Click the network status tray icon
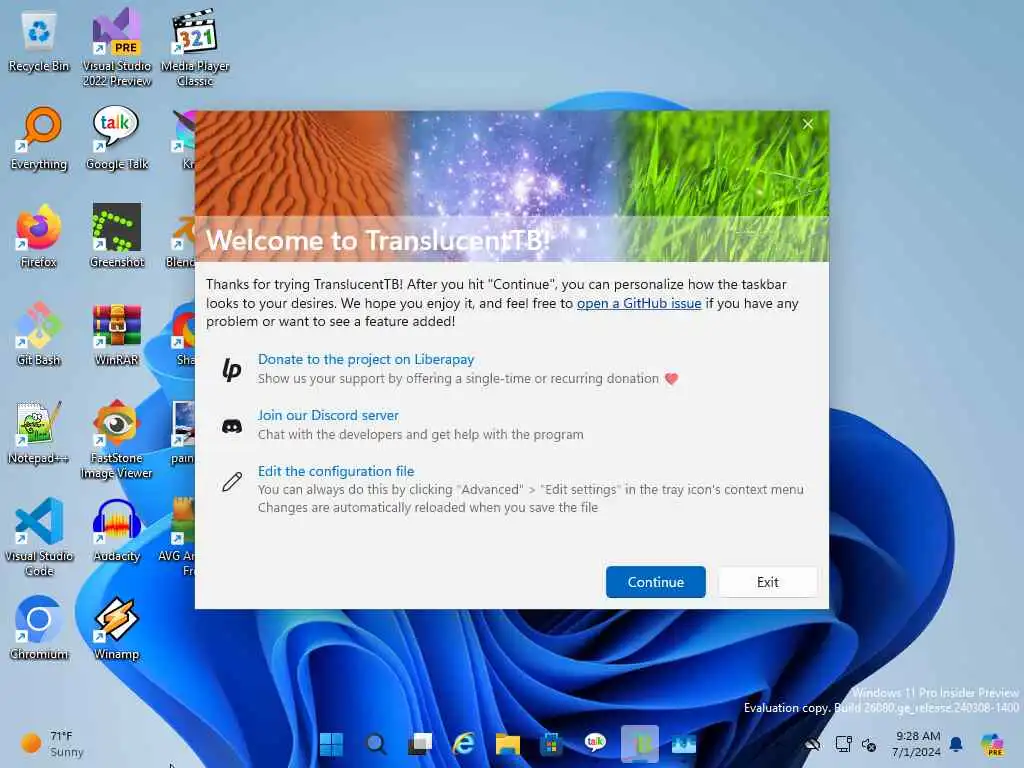 pyautogui.click(x=843, y=744)
